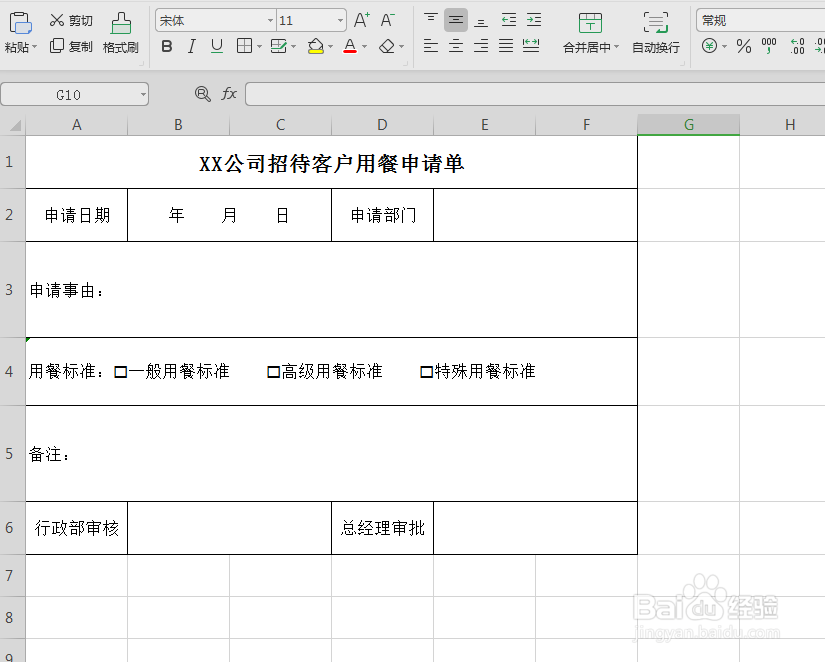
Task: Decrease font size with A- icon
Action: 385,19
